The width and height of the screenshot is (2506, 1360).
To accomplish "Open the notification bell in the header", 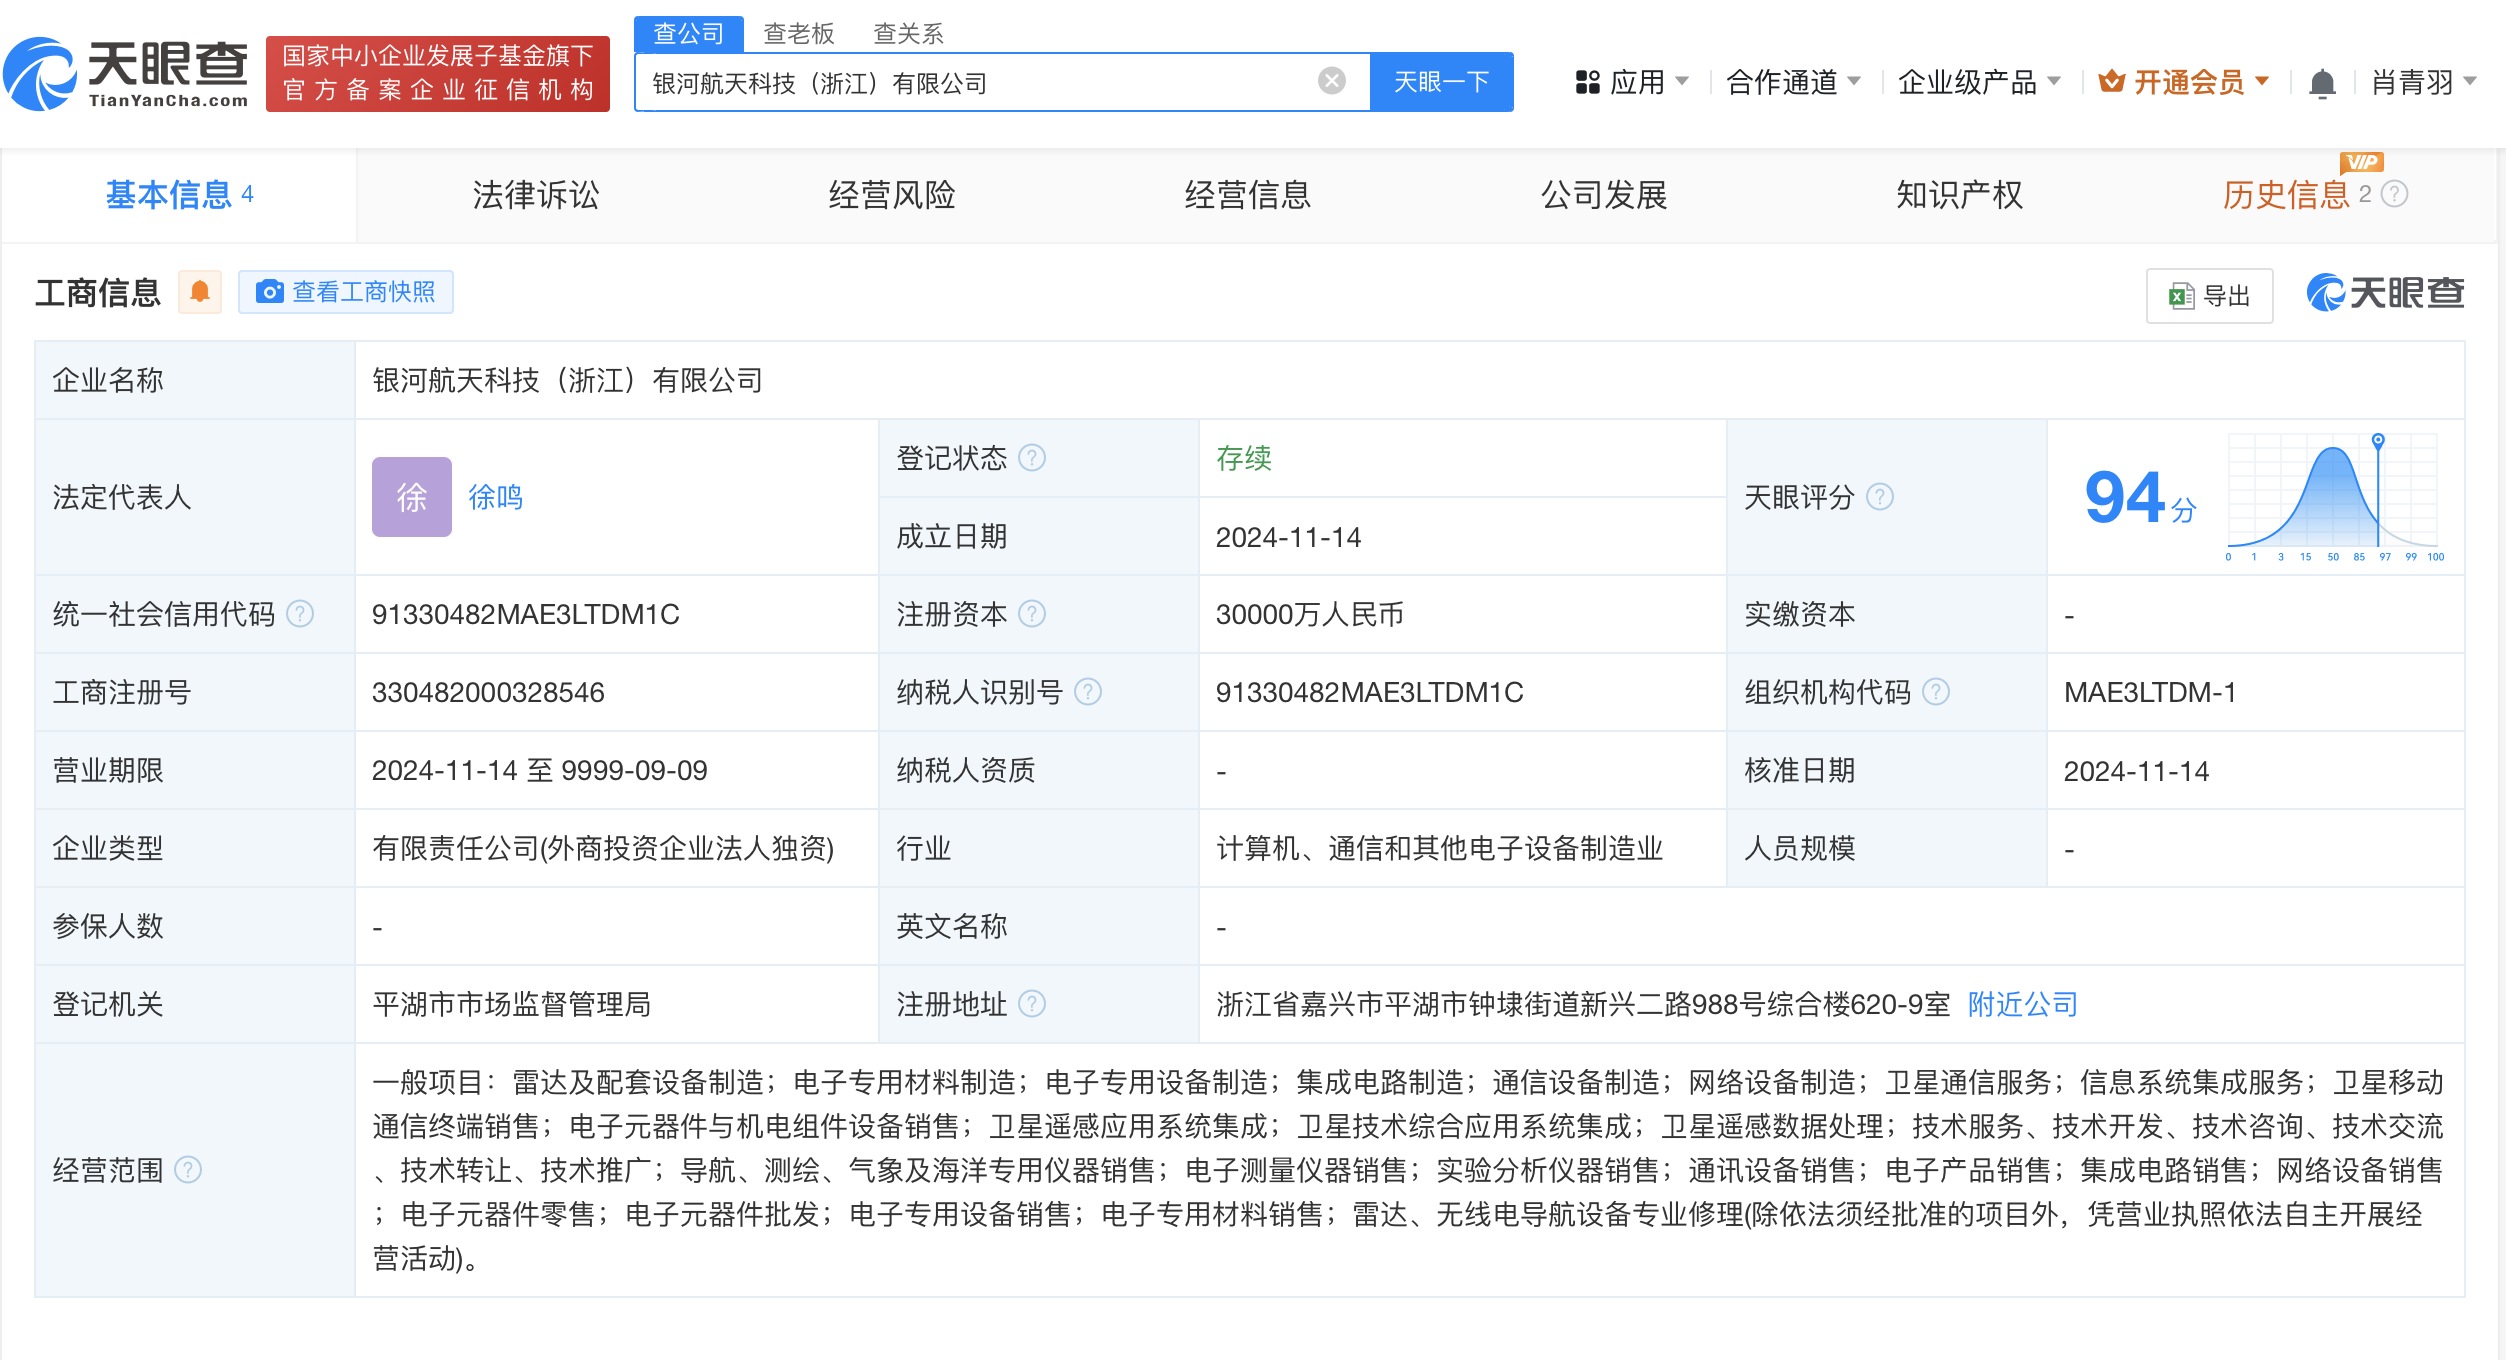I will click(x=2322, y=83).
